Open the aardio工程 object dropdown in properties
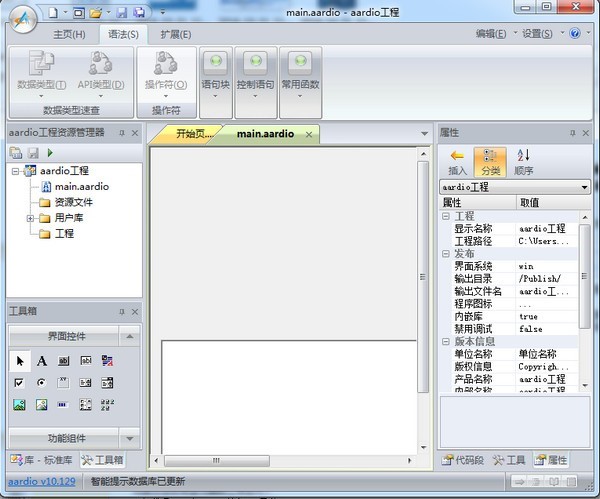Image resolution: width=600 pixels, height=499 pixels. [584, 187]
